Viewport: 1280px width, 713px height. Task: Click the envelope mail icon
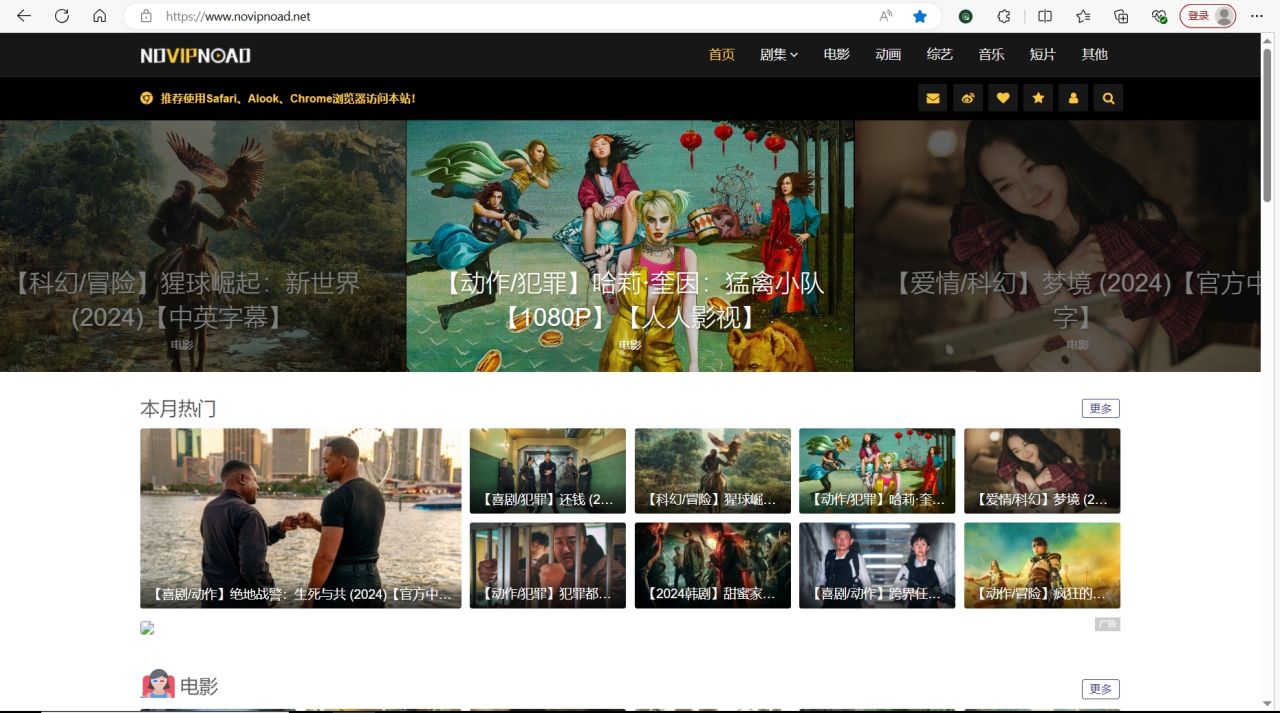pos(933,98)
